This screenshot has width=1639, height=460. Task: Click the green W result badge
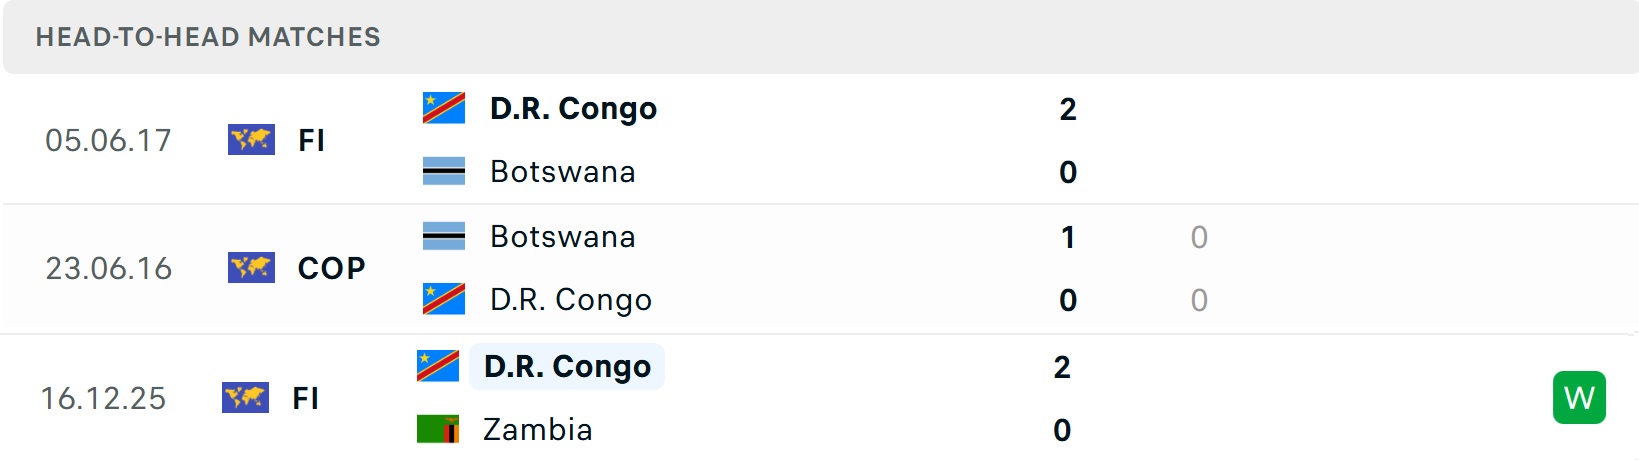click(1579, 398)
